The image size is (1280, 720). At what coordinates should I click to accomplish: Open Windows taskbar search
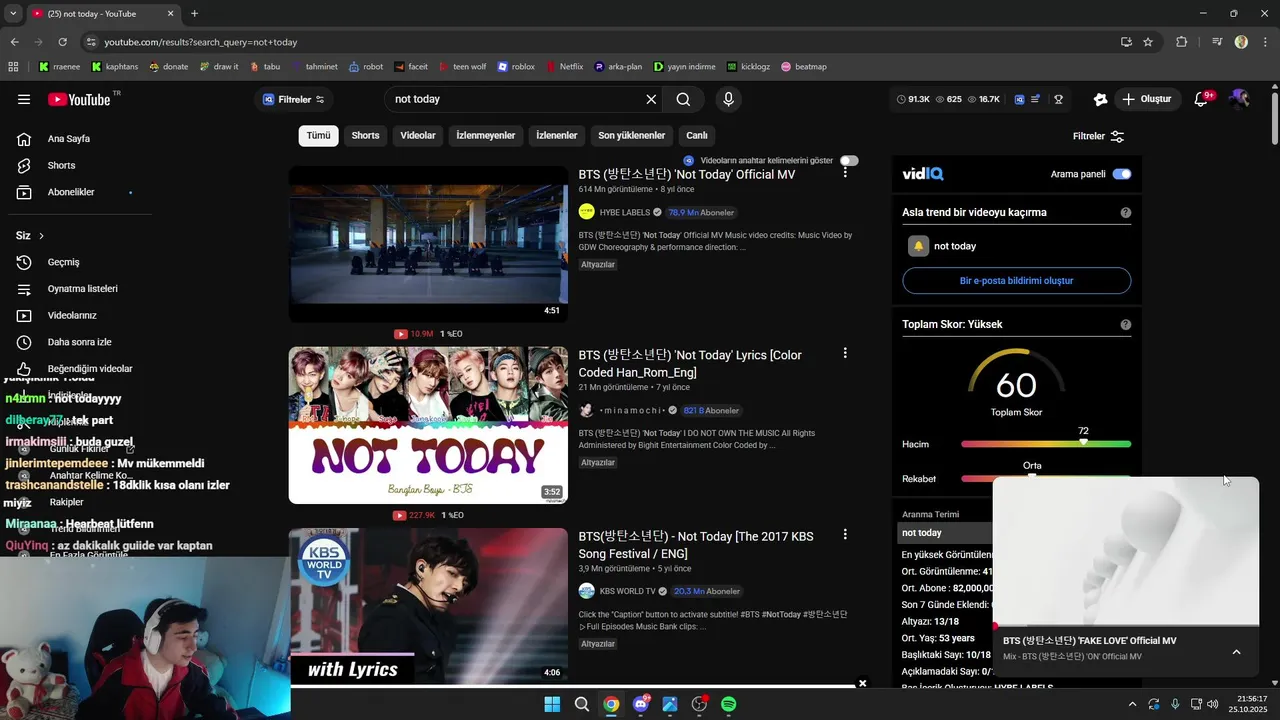(x=582, y=704)
